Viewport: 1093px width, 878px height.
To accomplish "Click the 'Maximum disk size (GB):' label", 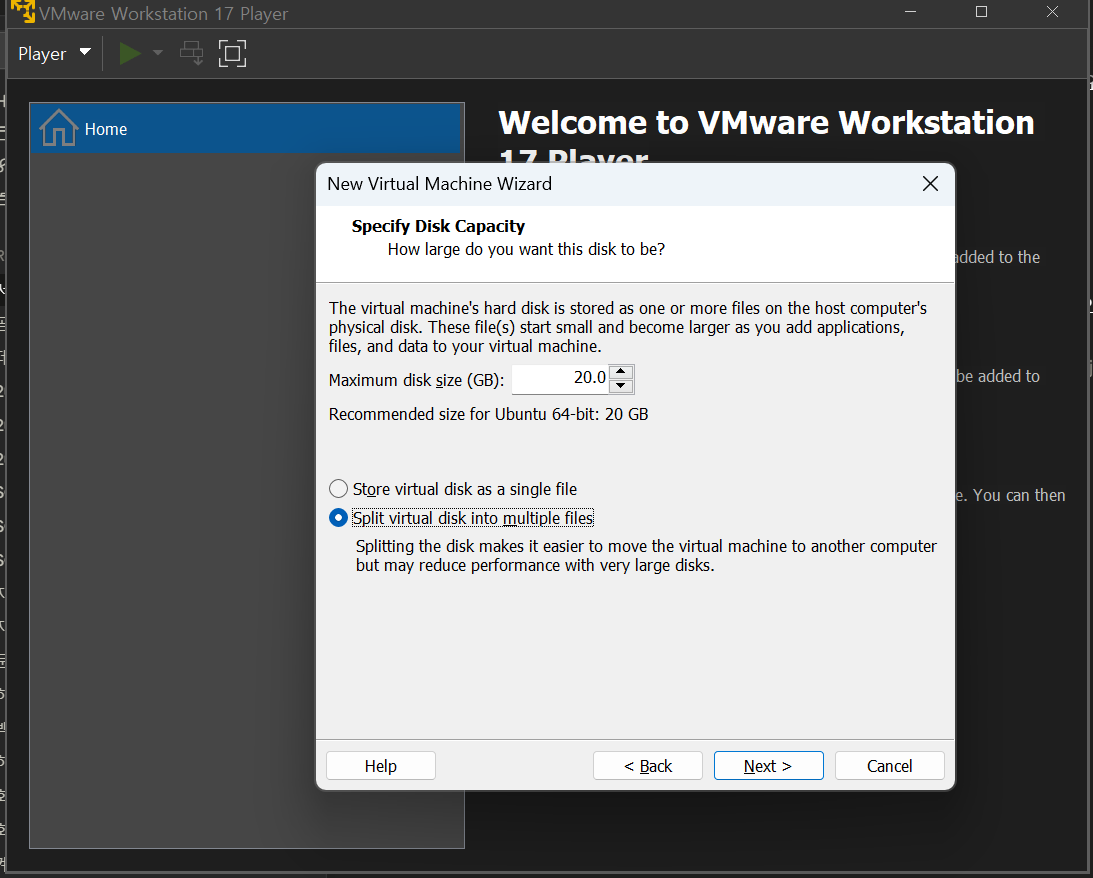I will (x=416, y=380).
